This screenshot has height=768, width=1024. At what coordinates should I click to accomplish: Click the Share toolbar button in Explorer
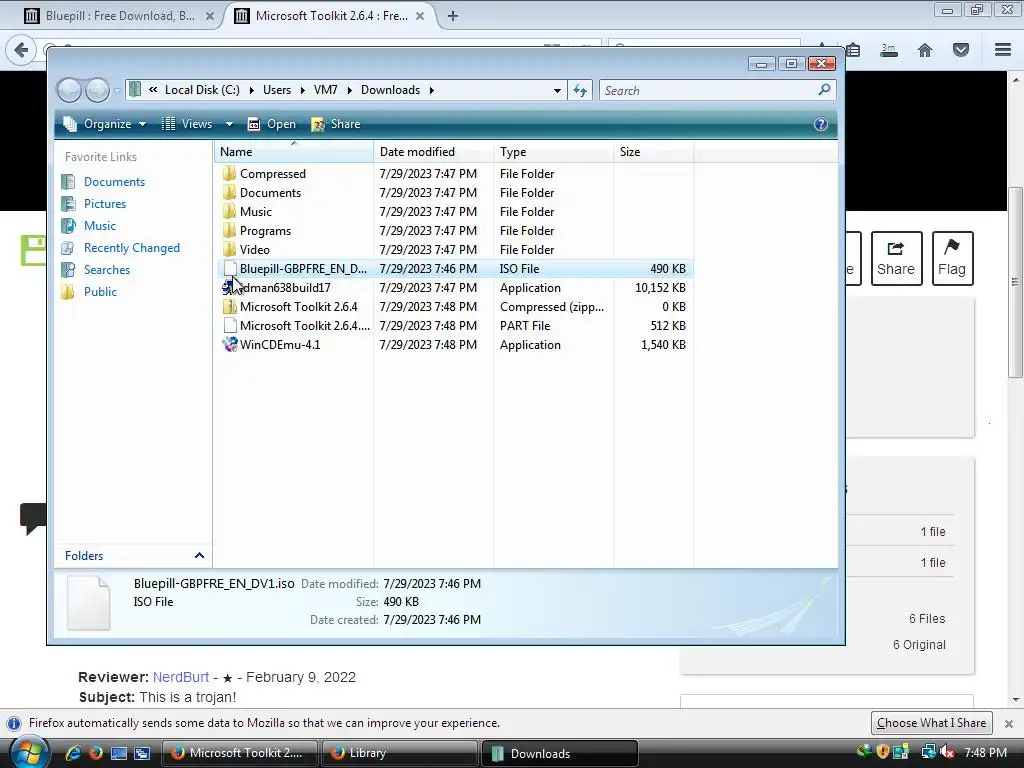click(x=336, y=124)
